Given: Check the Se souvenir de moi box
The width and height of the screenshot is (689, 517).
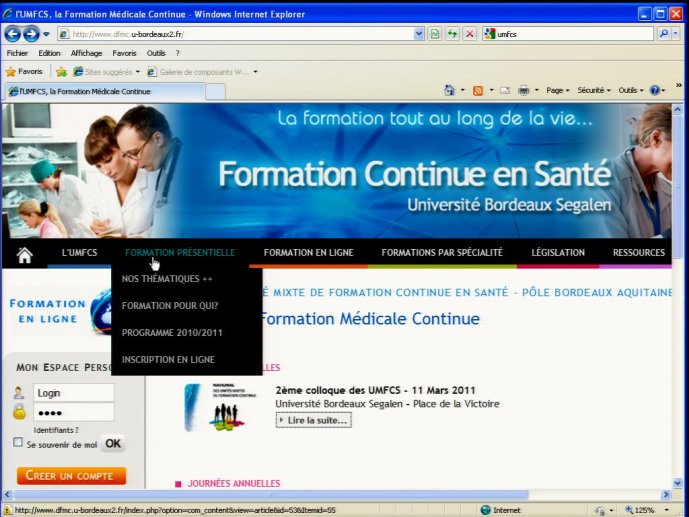Looking at the screenshot, I should pos(18,442).
